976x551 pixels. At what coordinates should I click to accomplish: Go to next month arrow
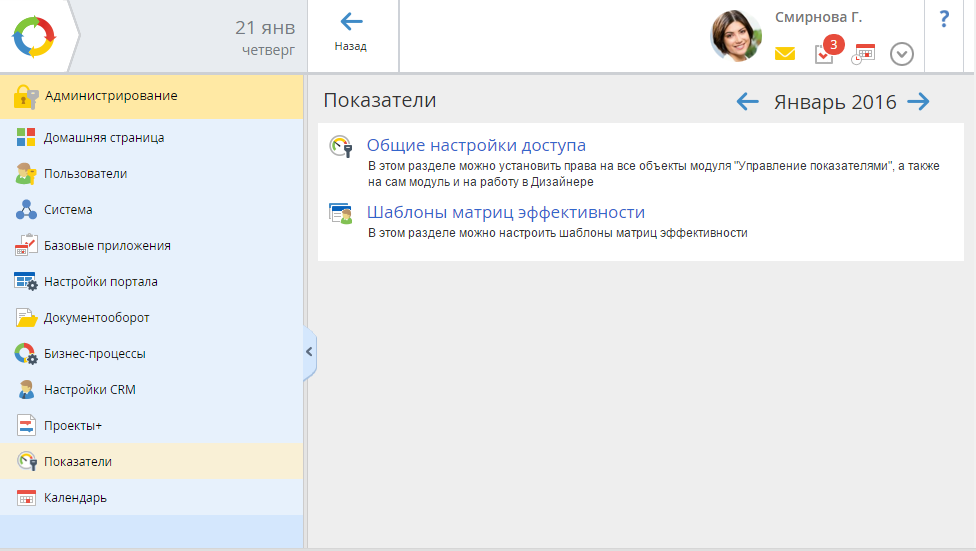pyautogui.click(x=918, y=101)
